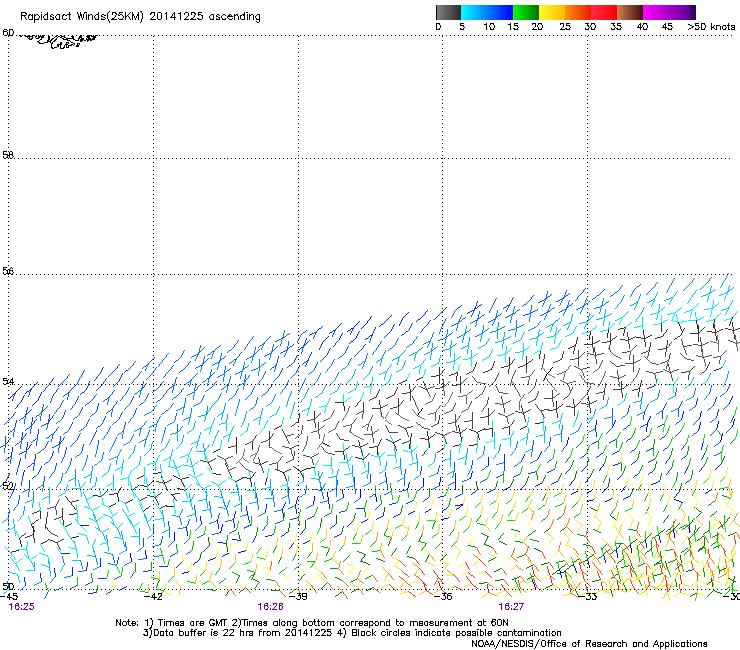Click the longitude label -42
Viewport: 740px width, 650px height.
tap(153, 597)
